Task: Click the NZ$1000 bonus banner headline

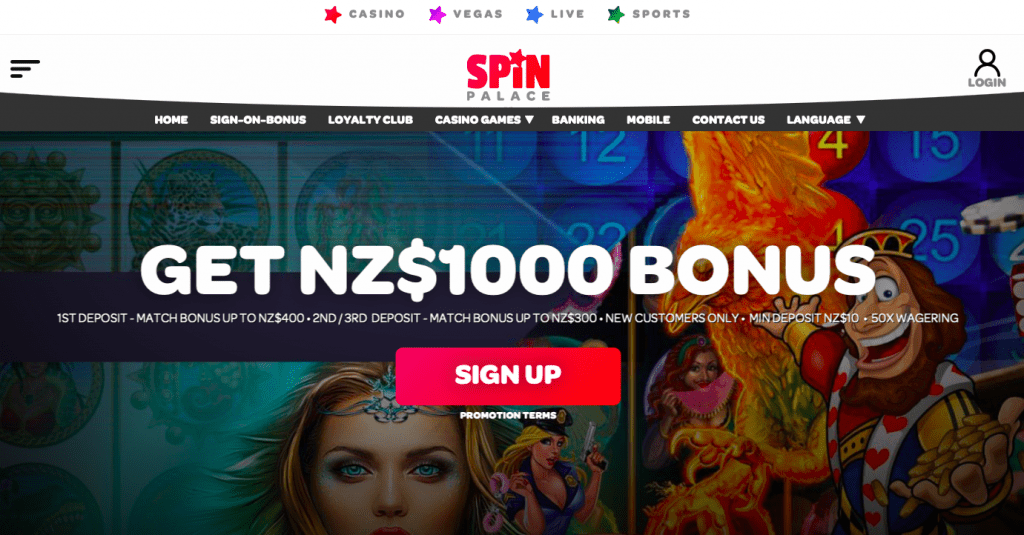Action: point(508,270)
